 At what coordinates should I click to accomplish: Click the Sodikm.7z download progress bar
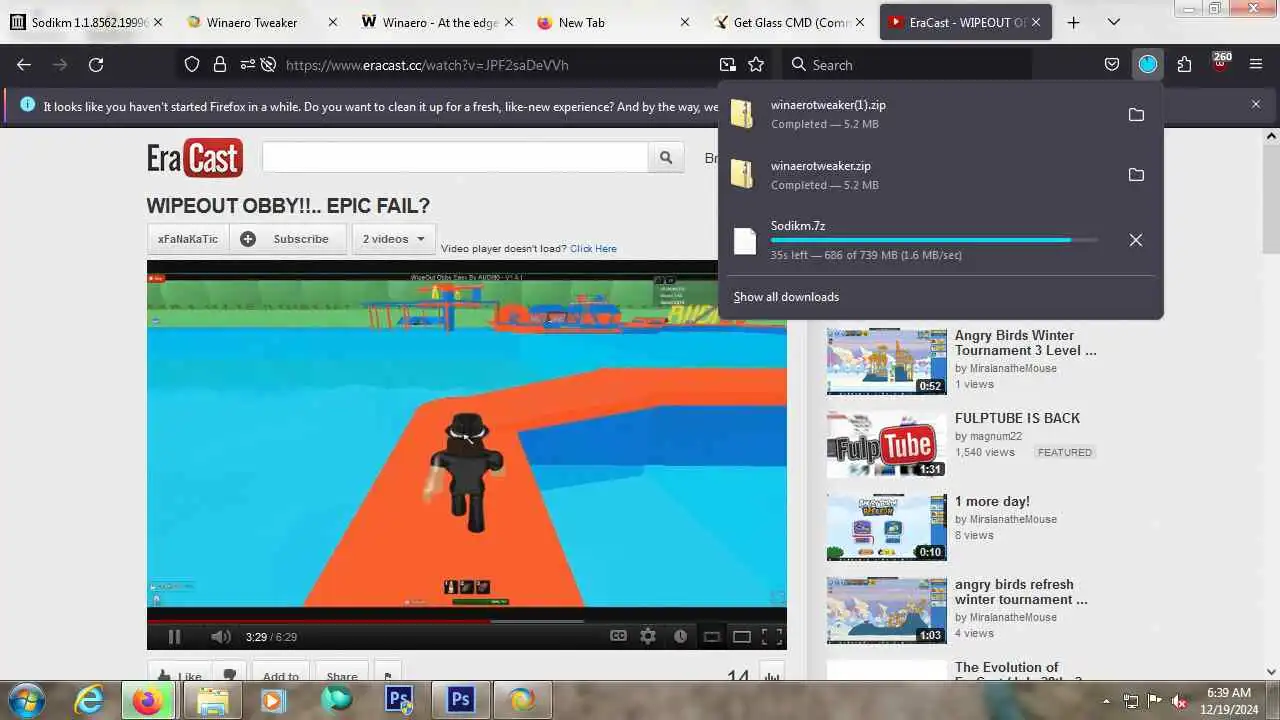pos(934,240)
